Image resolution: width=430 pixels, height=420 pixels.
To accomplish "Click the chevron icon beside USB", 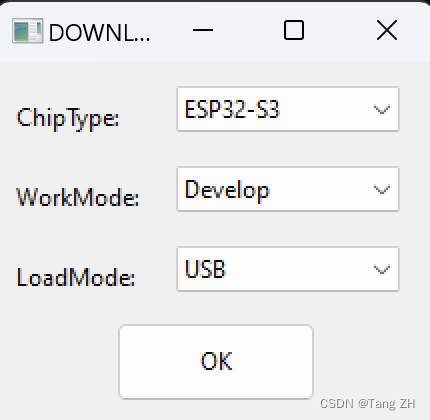I will [x=382, y=269].
